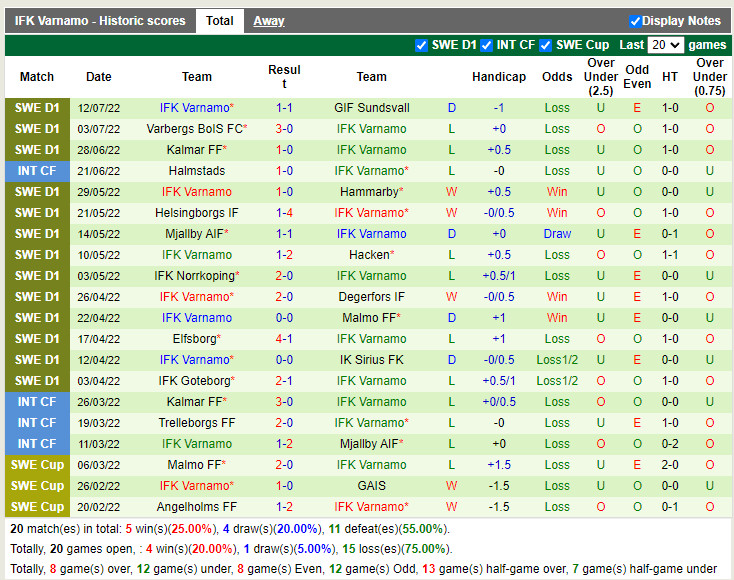Open Angelholms FF team link
This screenshot has height=580, width=734.
tap(197, 507)
